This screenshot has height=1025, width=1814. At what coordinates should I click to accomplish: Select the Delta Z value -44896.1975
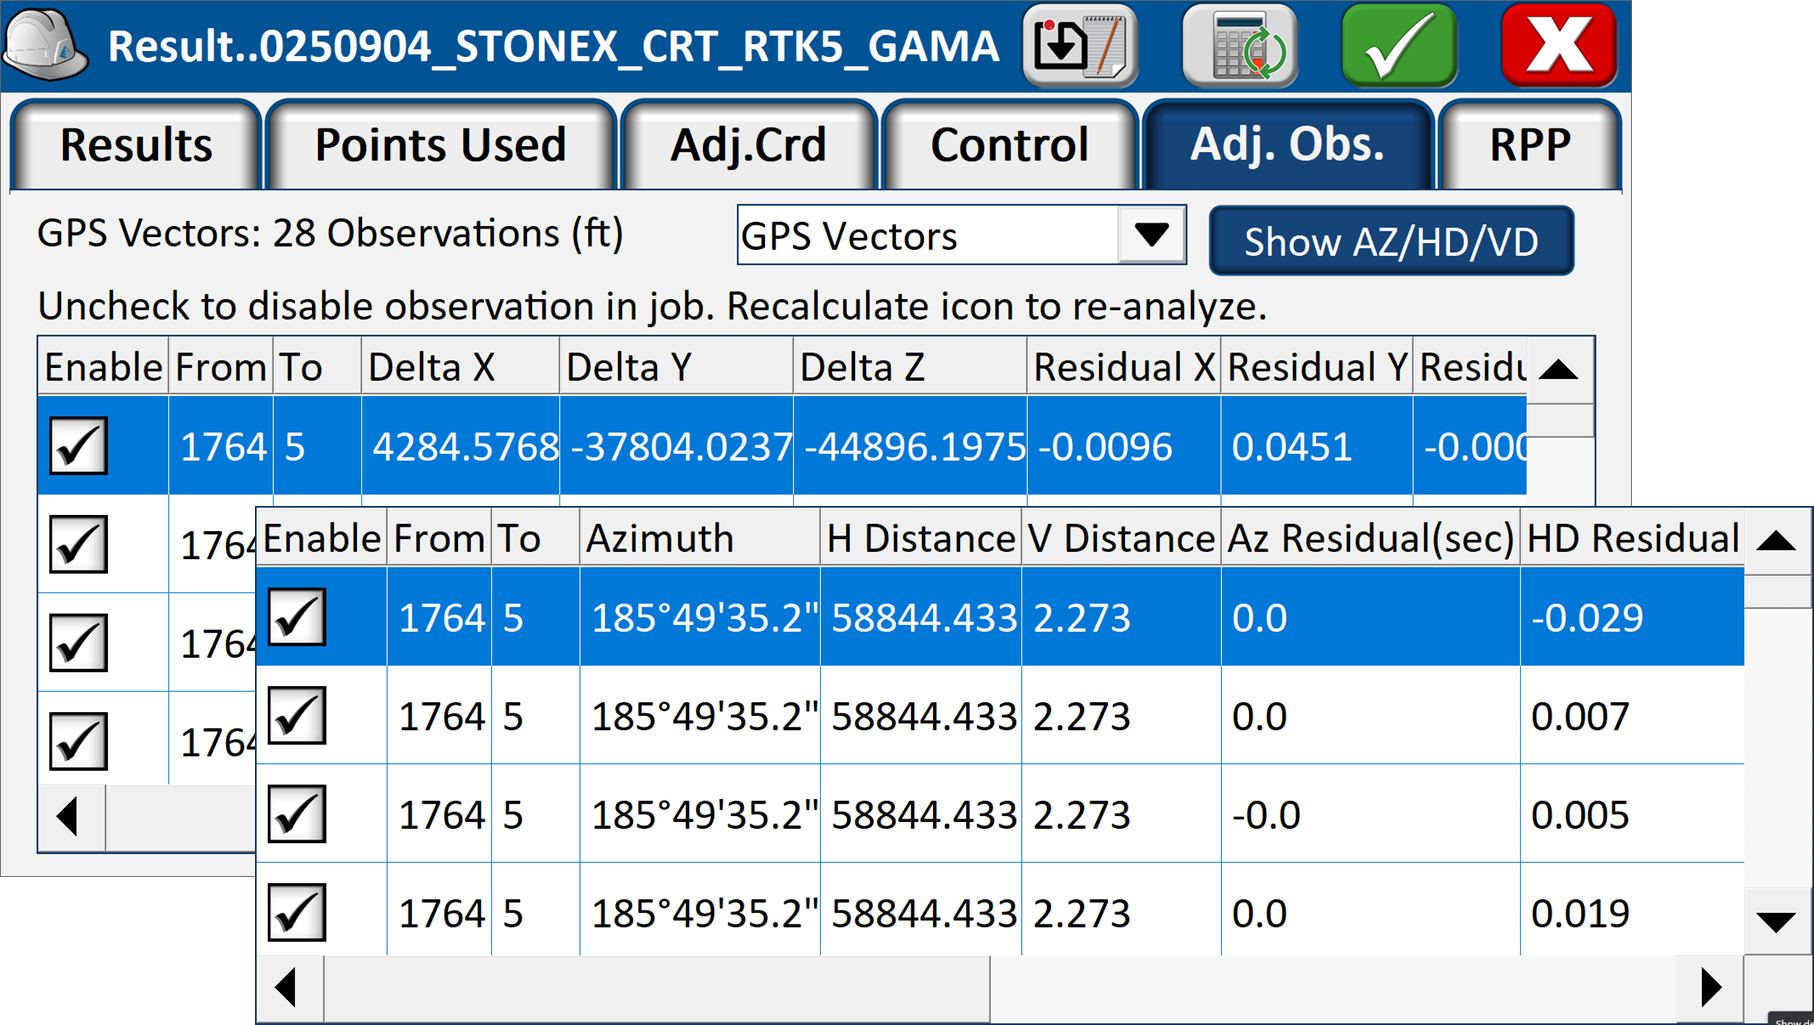pyautogui.click(x=914, y=447)
